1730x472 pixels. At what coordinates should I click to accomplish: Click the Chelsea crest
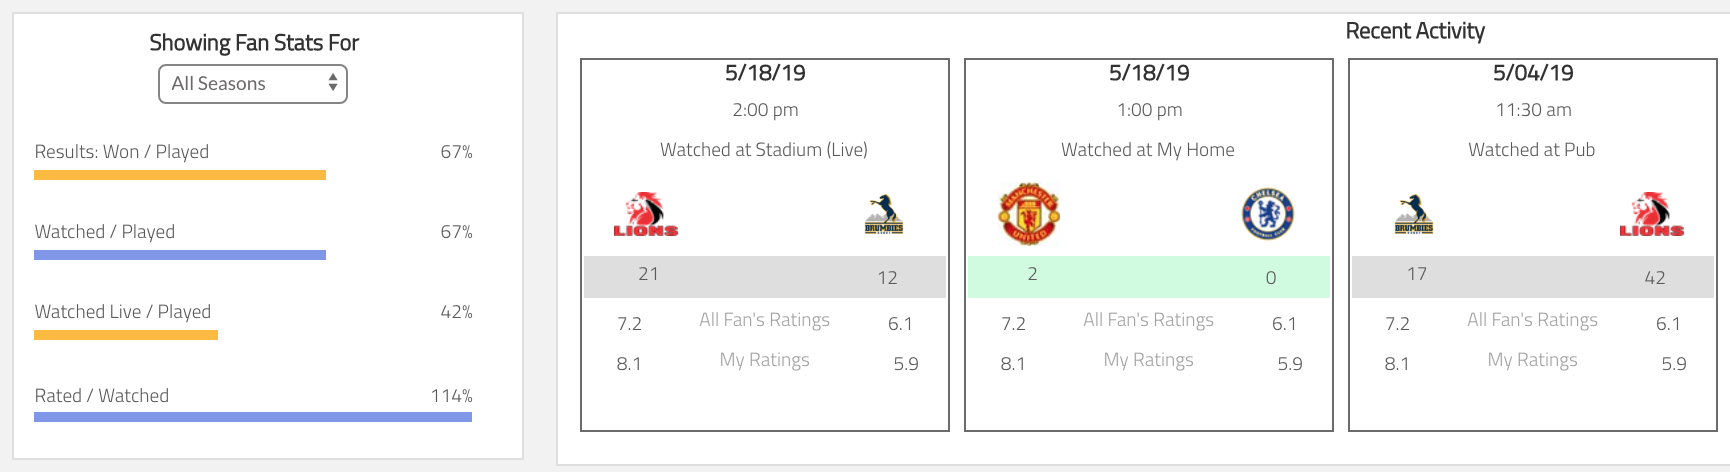[1267, 214]
